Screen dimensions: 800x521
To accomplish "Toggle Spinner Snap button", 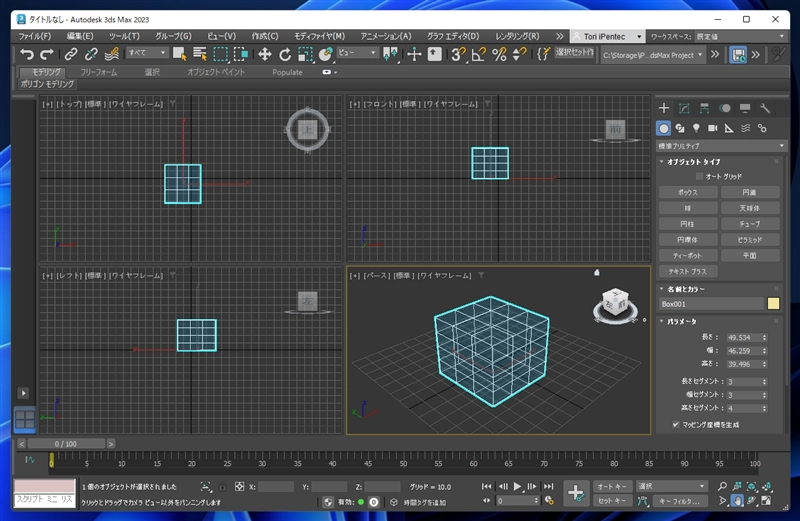I will point(519,54).
